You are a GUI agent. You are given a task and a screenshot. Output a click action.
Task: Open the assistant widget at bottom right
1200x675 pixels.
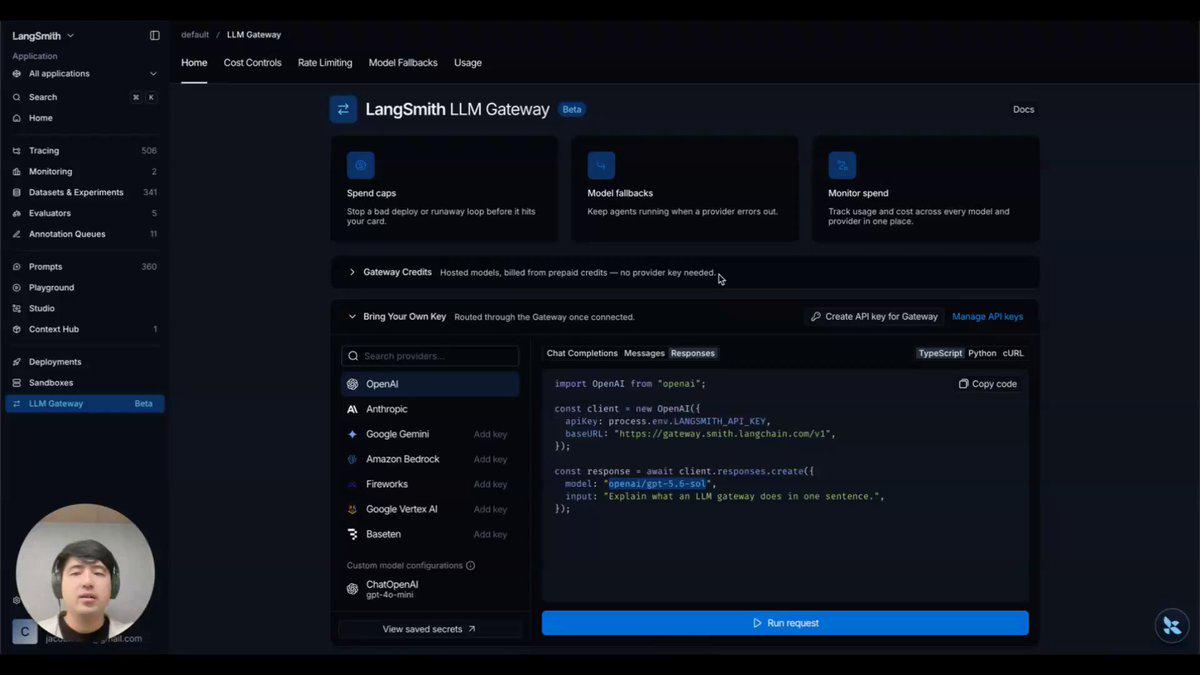tap(1171, 627)
